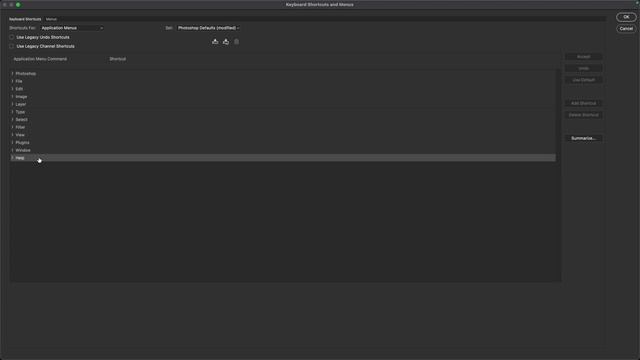
Task: Click the Summarize... button
Action: click(584, 138)
